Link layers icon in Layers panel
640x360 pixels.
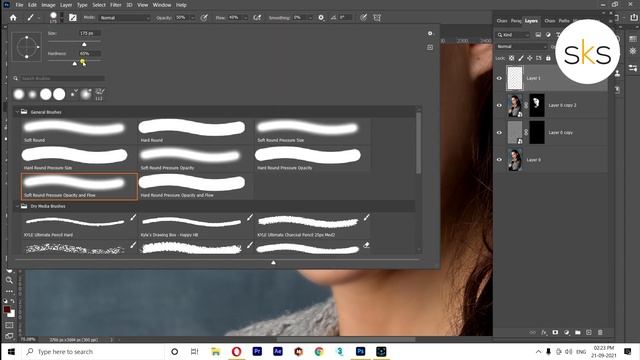532,332
